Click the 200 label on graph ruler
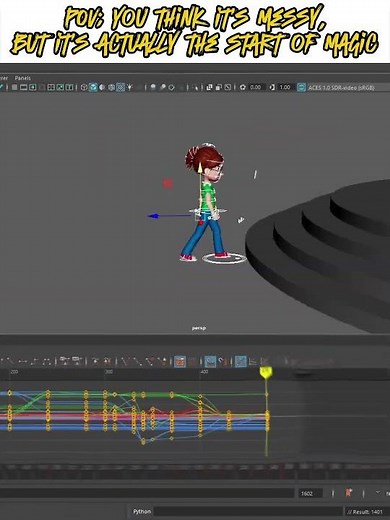Image resolution: width=390 pixels, height=520 pixels. click(x=14, y=372)
